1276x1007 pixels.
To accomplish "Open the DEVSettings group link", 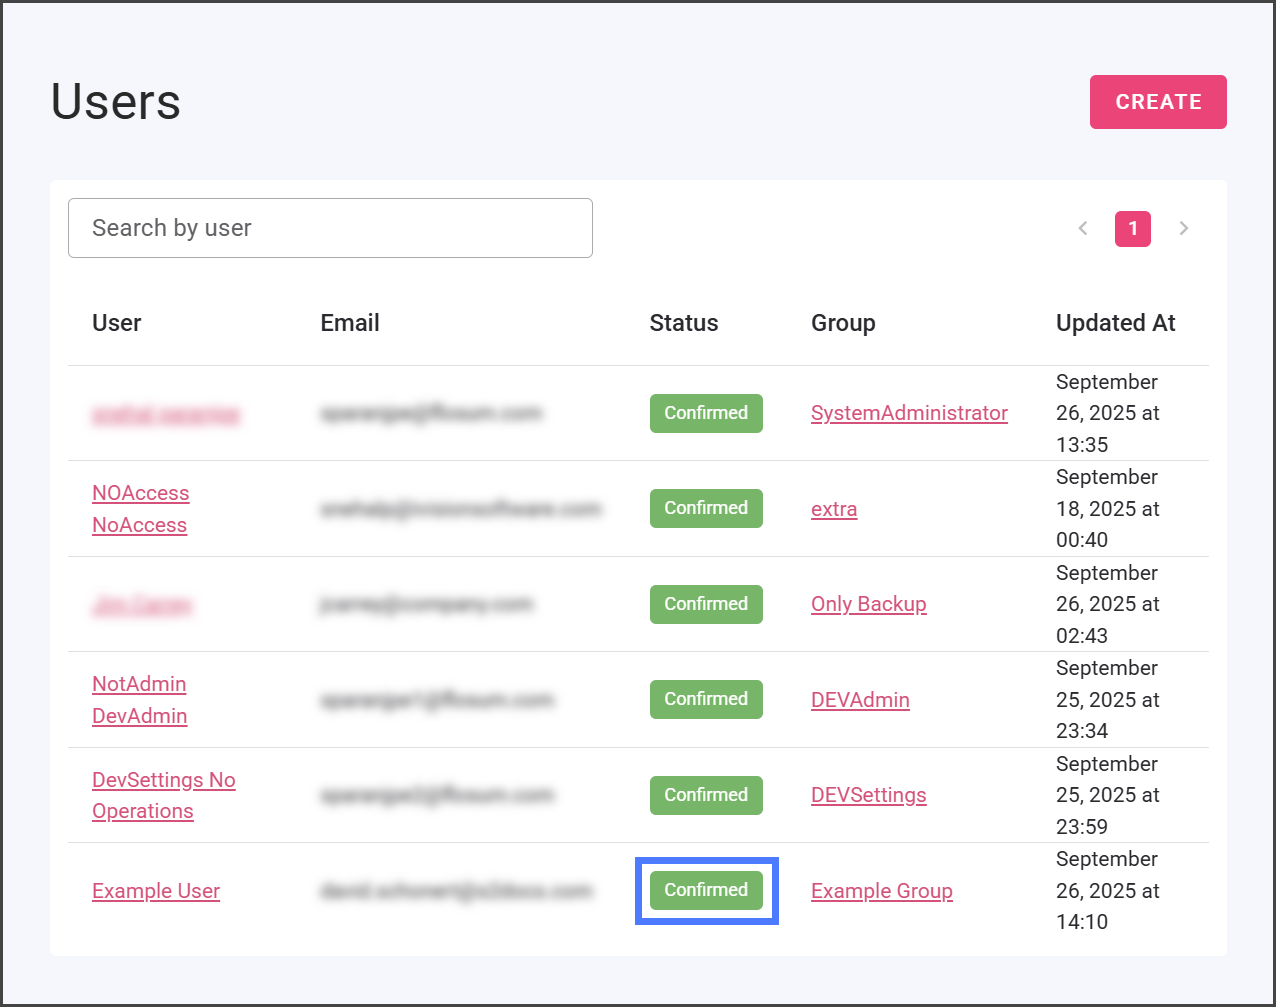I will pos(868,795).
